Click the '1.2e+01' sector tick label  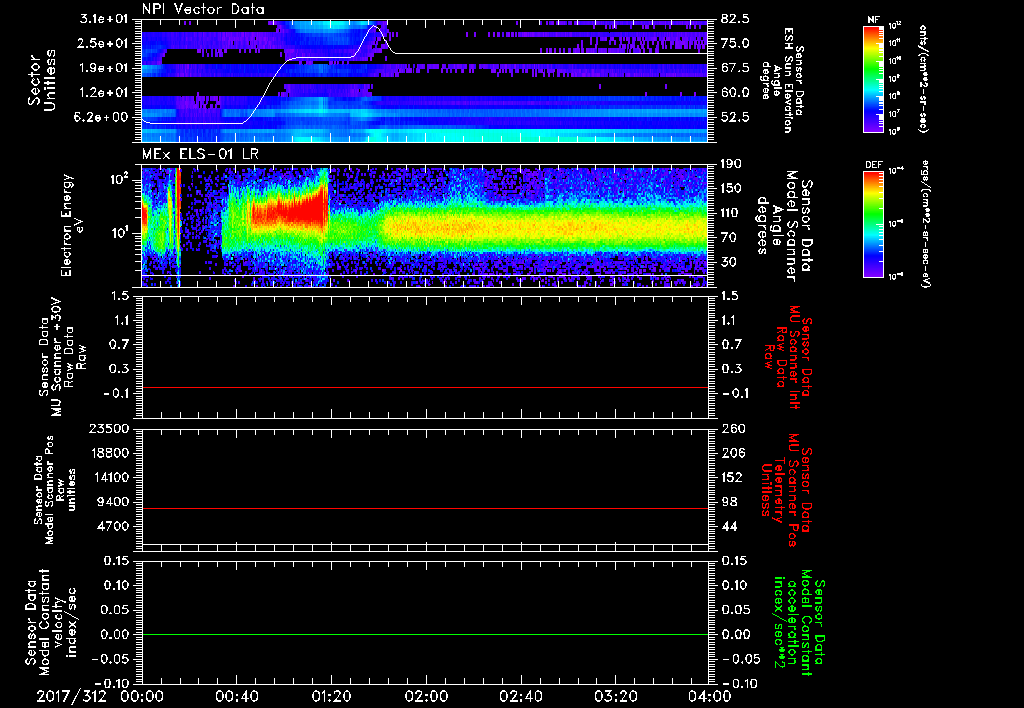104,93
